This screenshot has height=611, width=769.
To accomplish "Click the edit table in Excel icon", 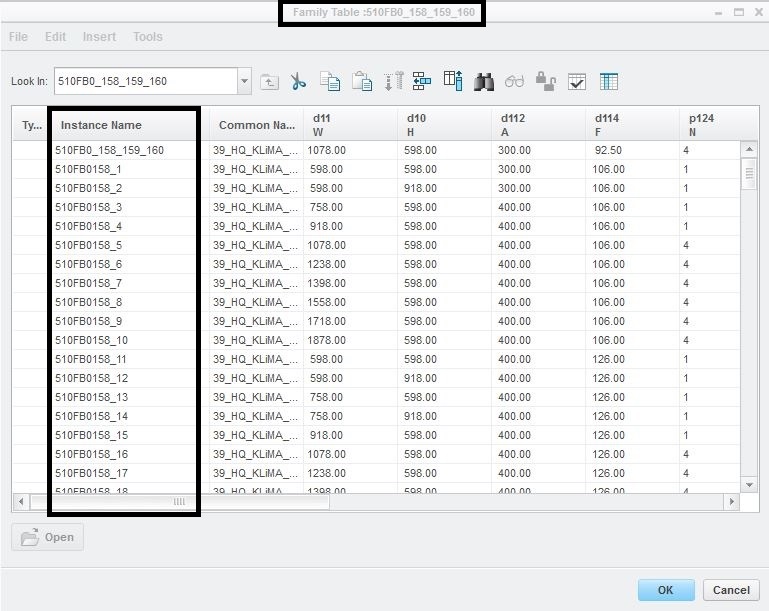I will click(x=609, y=81).
